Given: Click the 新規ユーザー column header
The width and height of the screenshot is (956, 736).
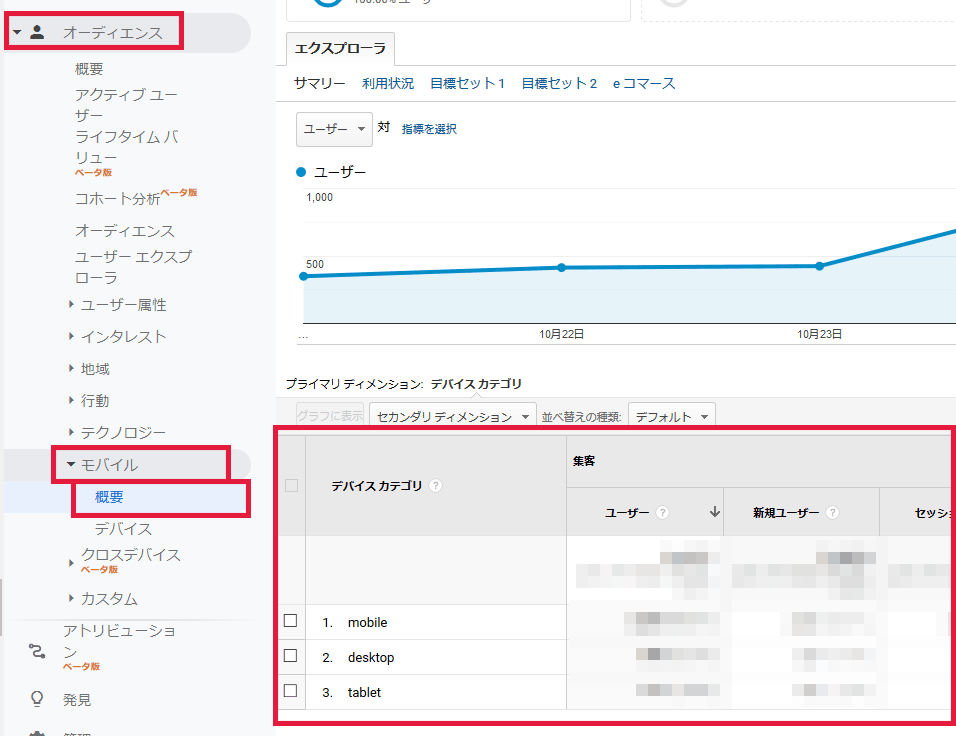Looking at the screenshot, I should click(786, 513).
